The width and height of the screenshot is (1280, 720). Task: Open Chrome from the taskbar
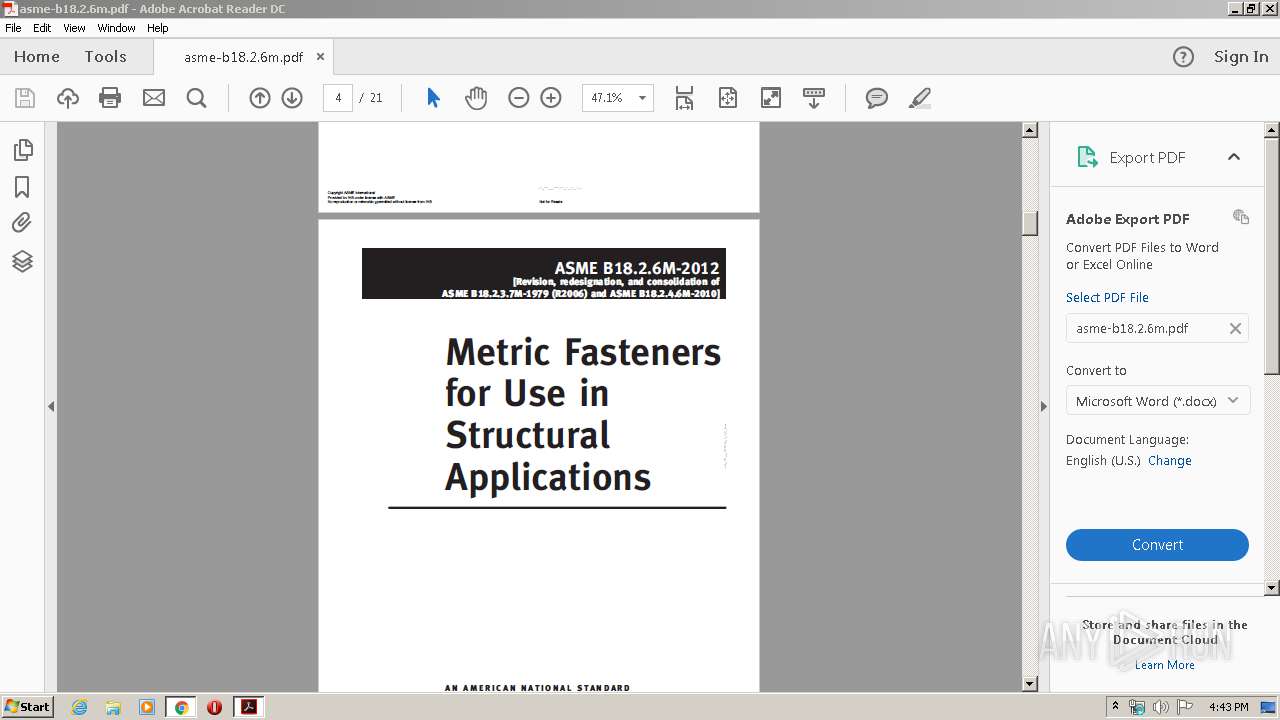click(x=181, y=707)
